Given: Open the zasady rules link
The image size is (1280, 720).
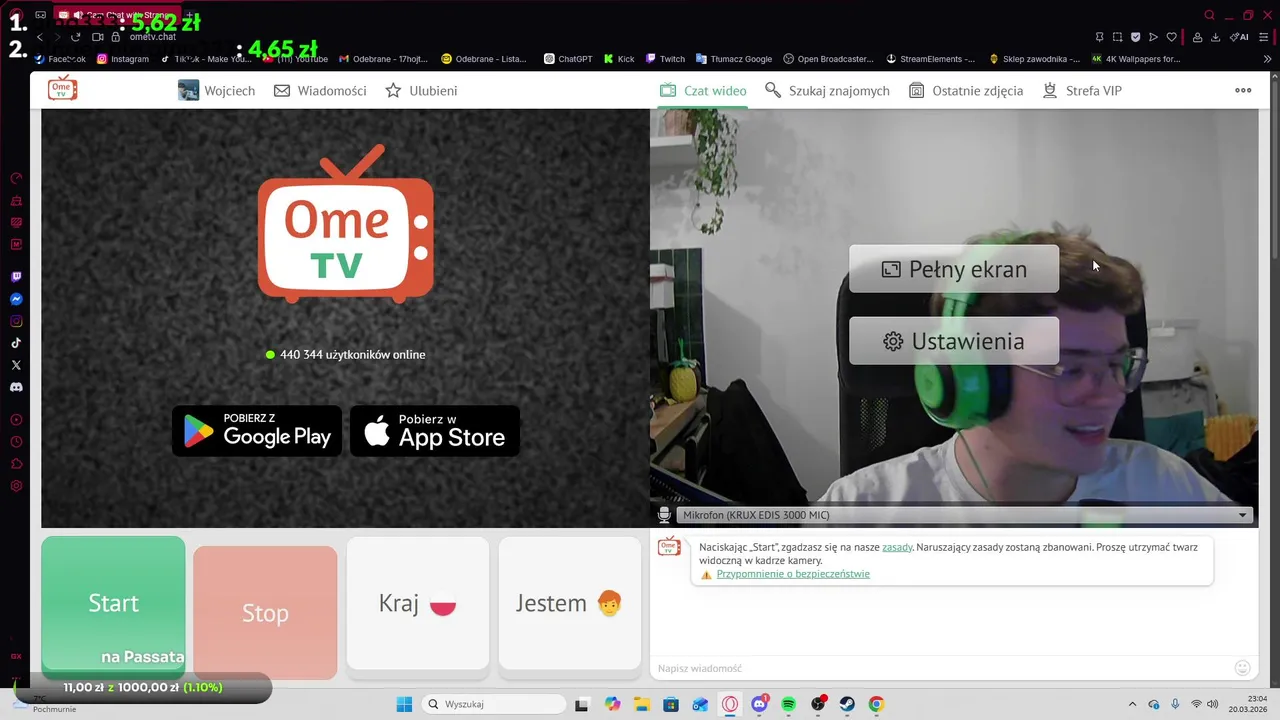Looking at the screenshot, I should 897,547.
